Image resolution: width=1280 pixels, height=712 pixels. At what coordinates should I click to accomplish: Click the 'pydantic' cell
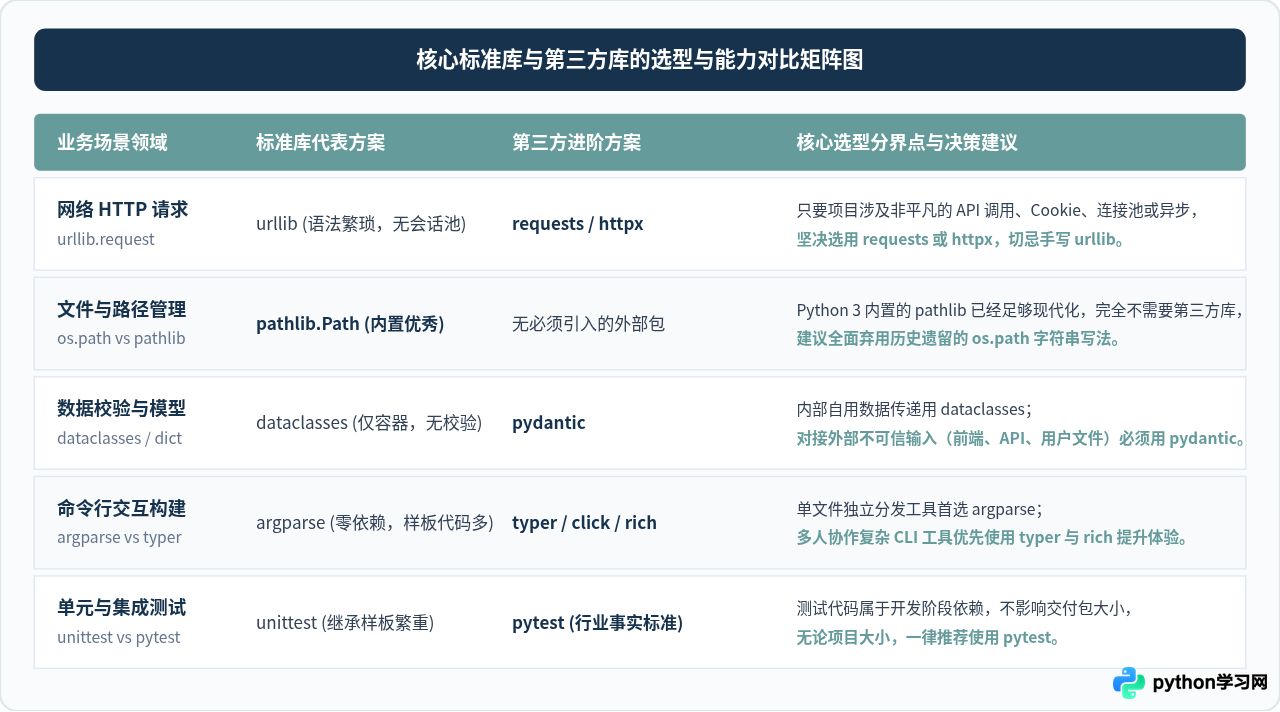pyautogui.click(x=549, y=423)
